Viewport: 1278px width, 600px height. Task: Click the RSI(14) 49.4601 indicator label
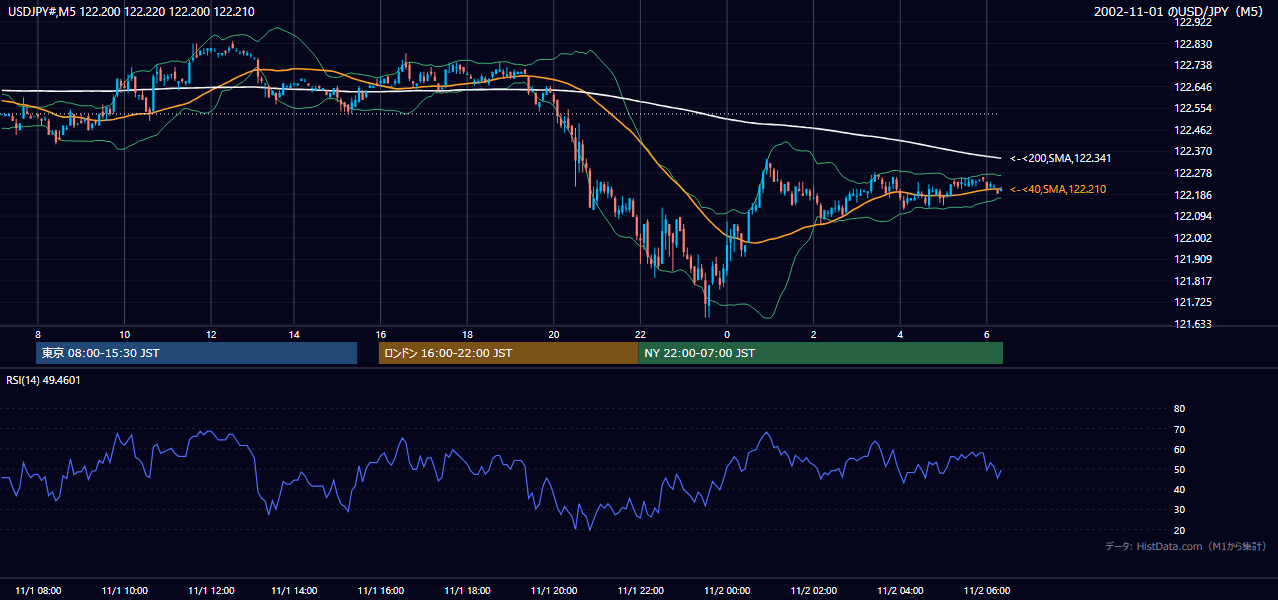(44, 380)
